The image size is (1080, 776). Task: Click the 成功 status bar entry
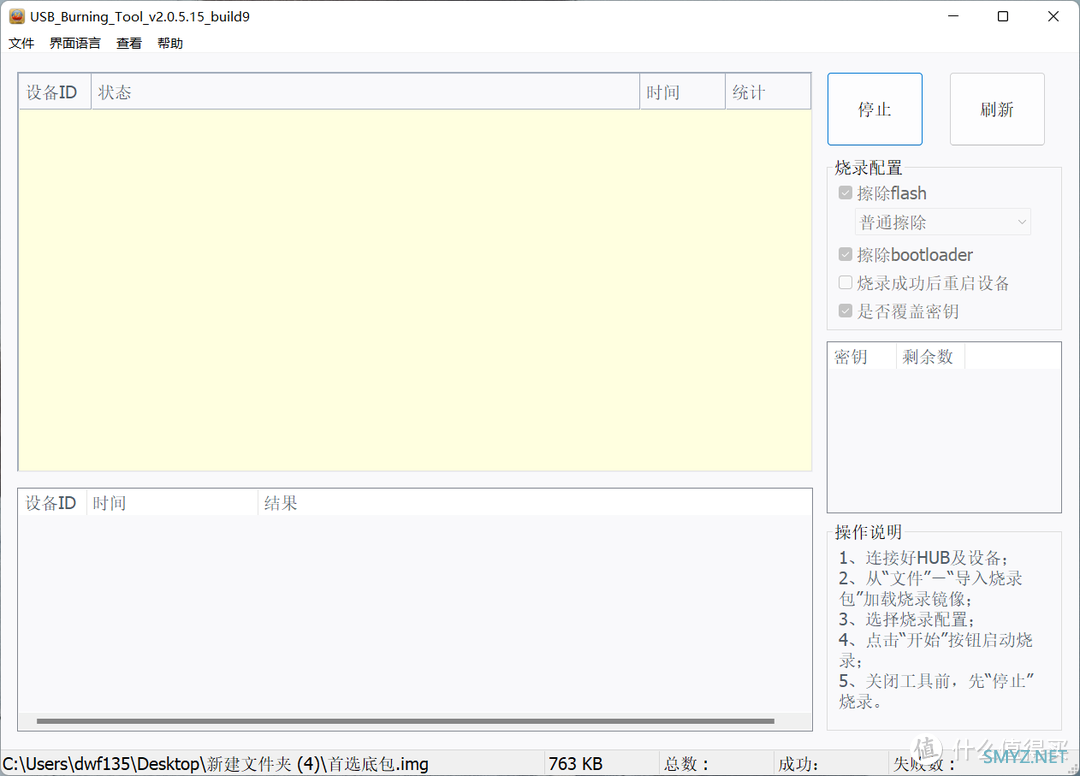(798, 764)
